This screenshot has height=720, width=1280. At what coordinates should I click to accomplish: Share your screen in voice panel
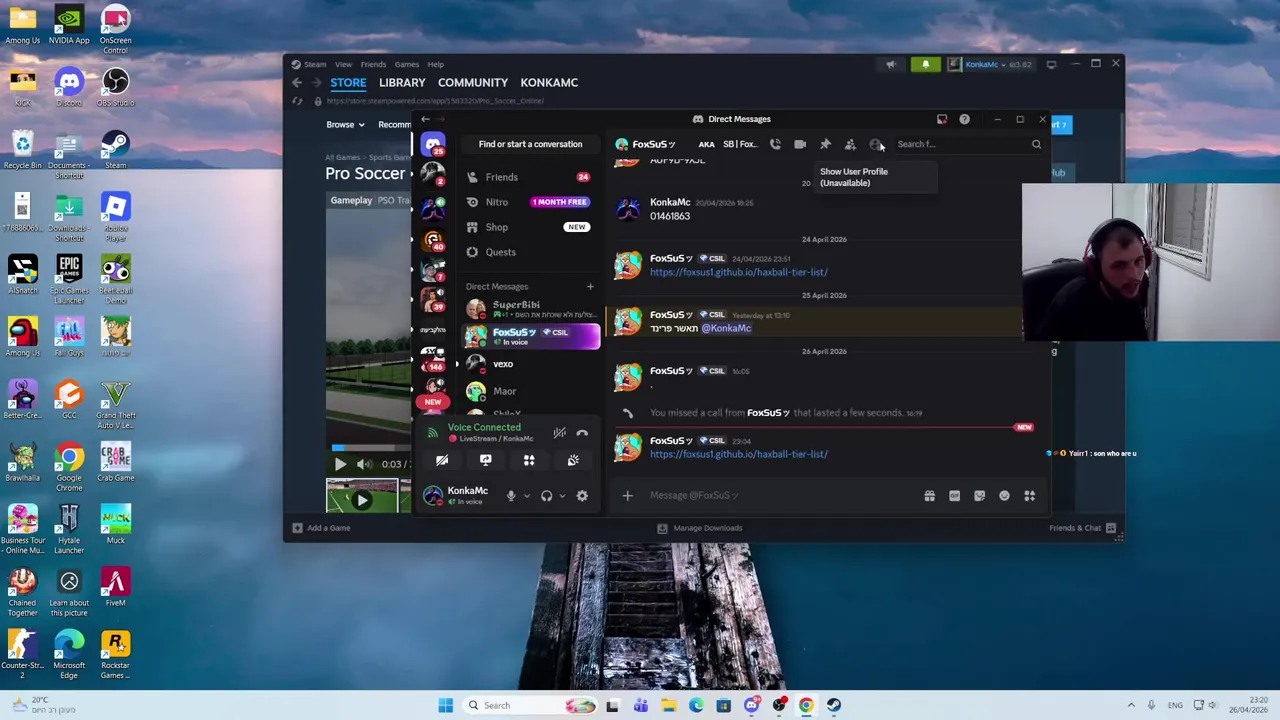coord(486,460)
